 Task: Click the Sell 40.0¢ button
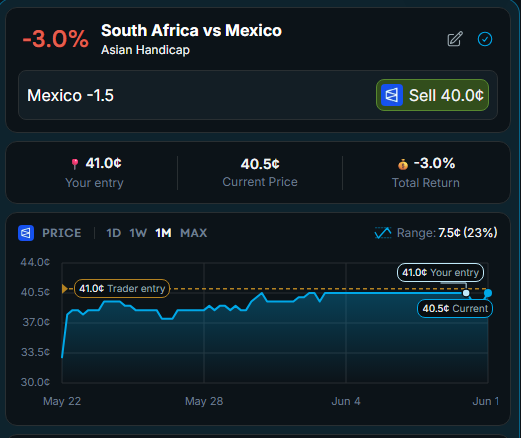pyautogui.click(x=432, y=95)
